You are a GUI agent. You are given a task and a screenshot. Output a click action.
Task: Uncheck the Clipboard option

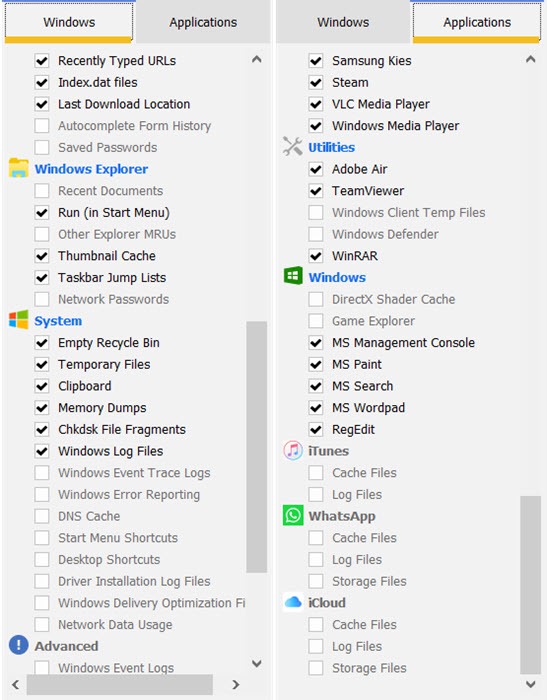(x=42, y=386)
